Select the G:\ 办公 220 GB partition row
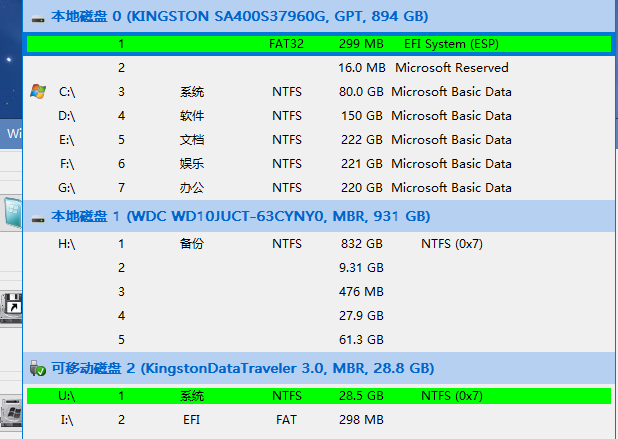The height and width of the screenshot is (439, 618). [x=318, y=188]
